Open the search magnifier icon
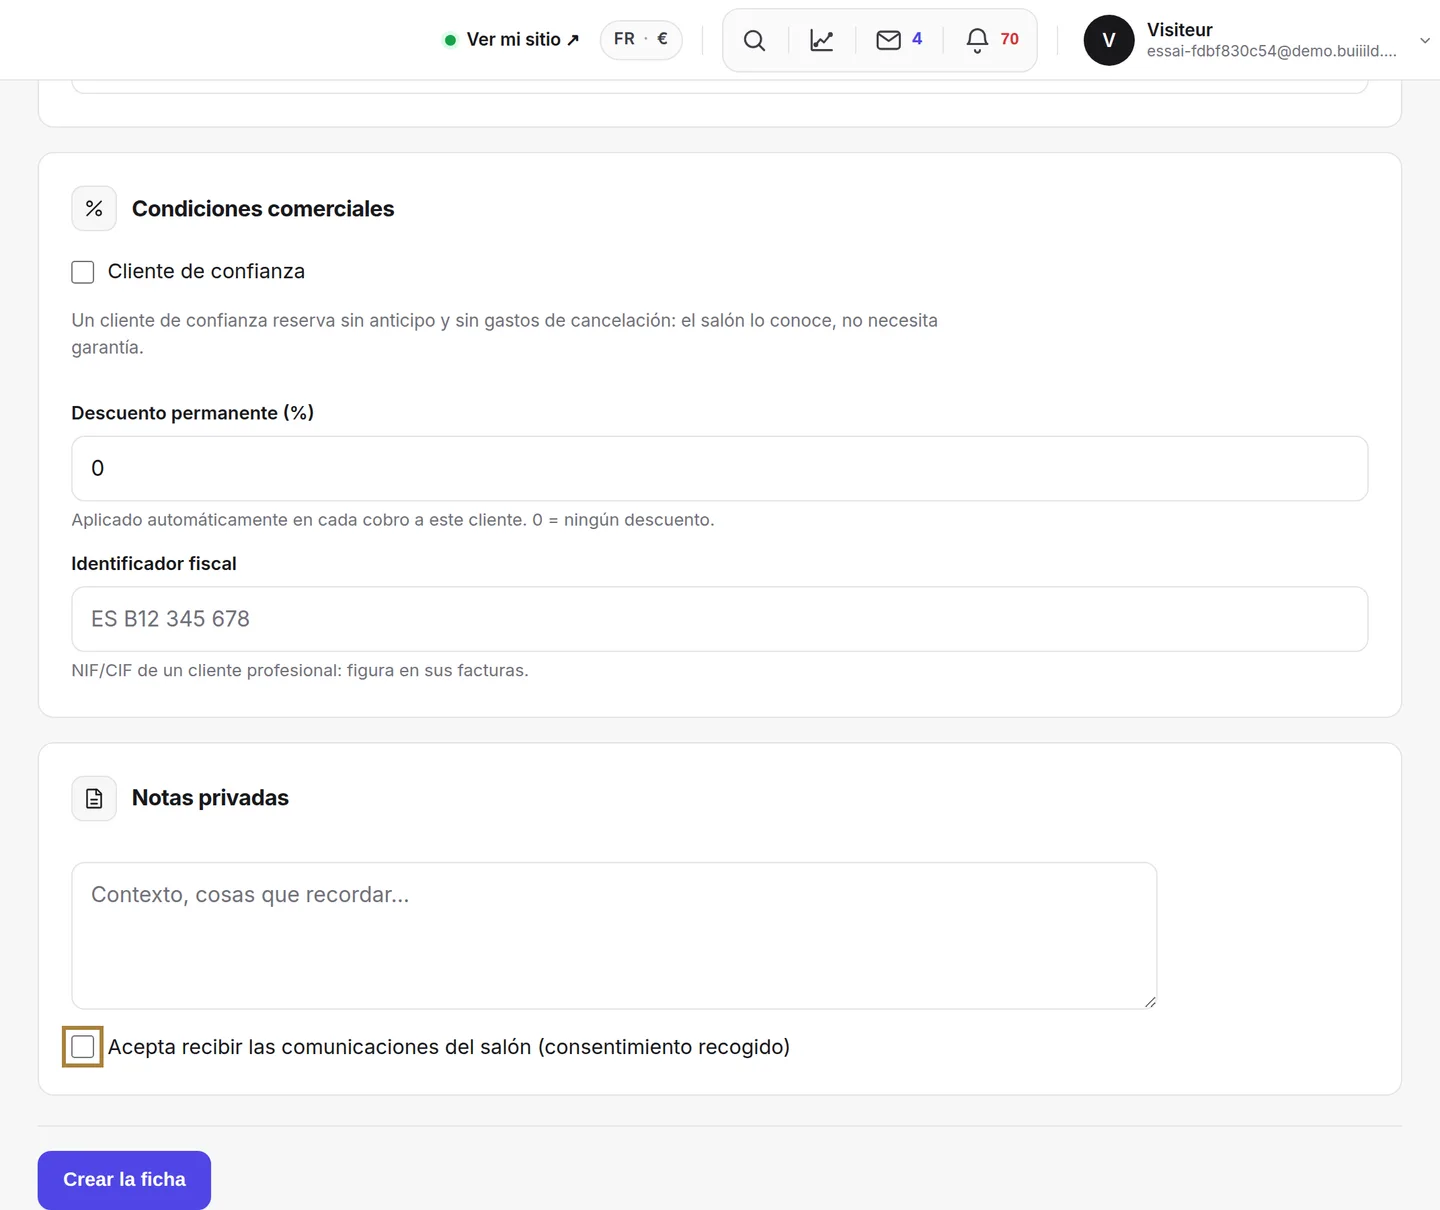1440x1210 pixels. pos(755,40)
